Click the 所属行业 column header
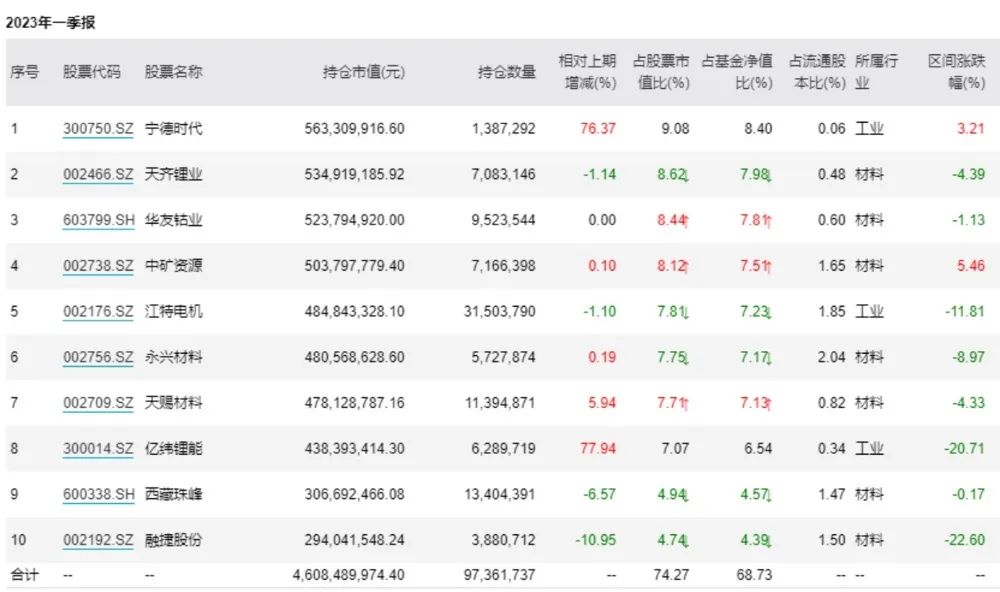 coord(876,71)
